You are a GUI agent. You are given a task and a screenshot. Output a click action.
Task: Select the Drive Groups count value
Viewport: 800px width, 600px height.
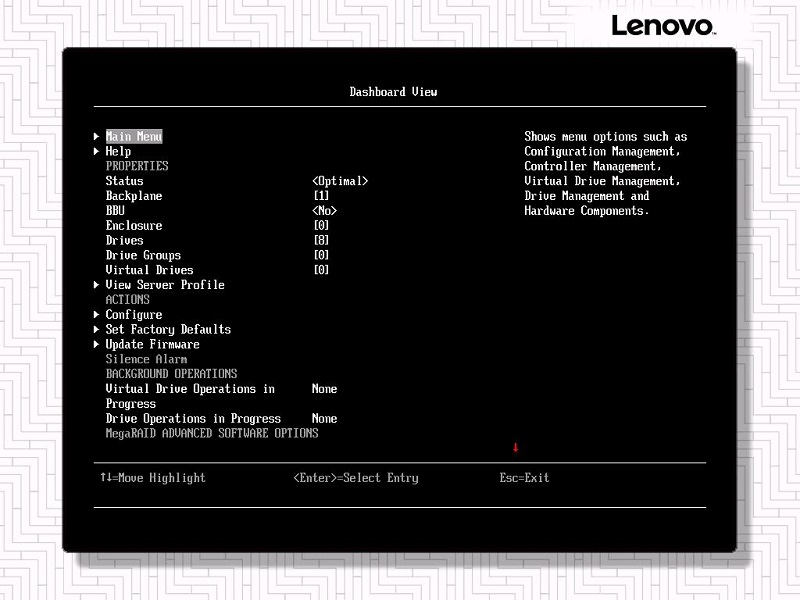coord(321,256)
